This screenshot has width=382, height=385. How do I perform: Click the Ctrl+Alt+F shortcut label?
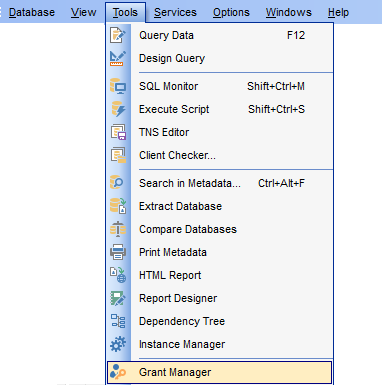(281, 183)
